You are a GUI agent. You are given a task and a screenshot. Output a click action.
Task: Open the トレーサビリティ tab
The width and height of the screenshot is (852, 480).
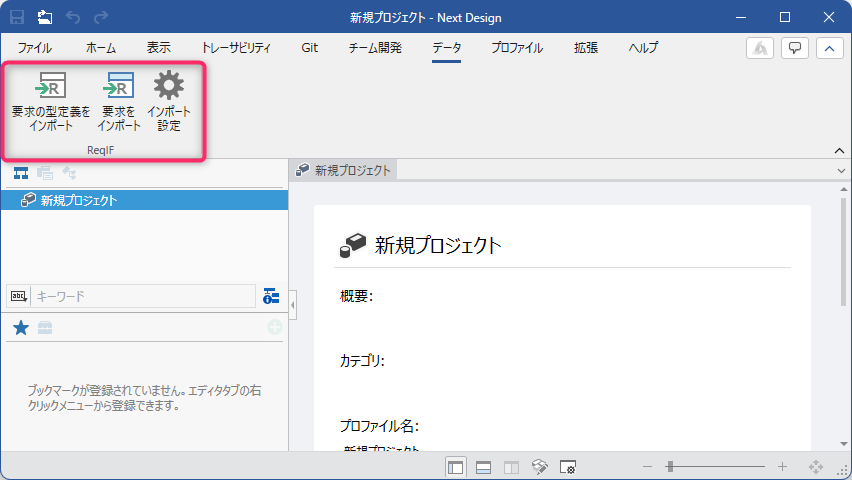pyautogui.click(x=236, y=48)
